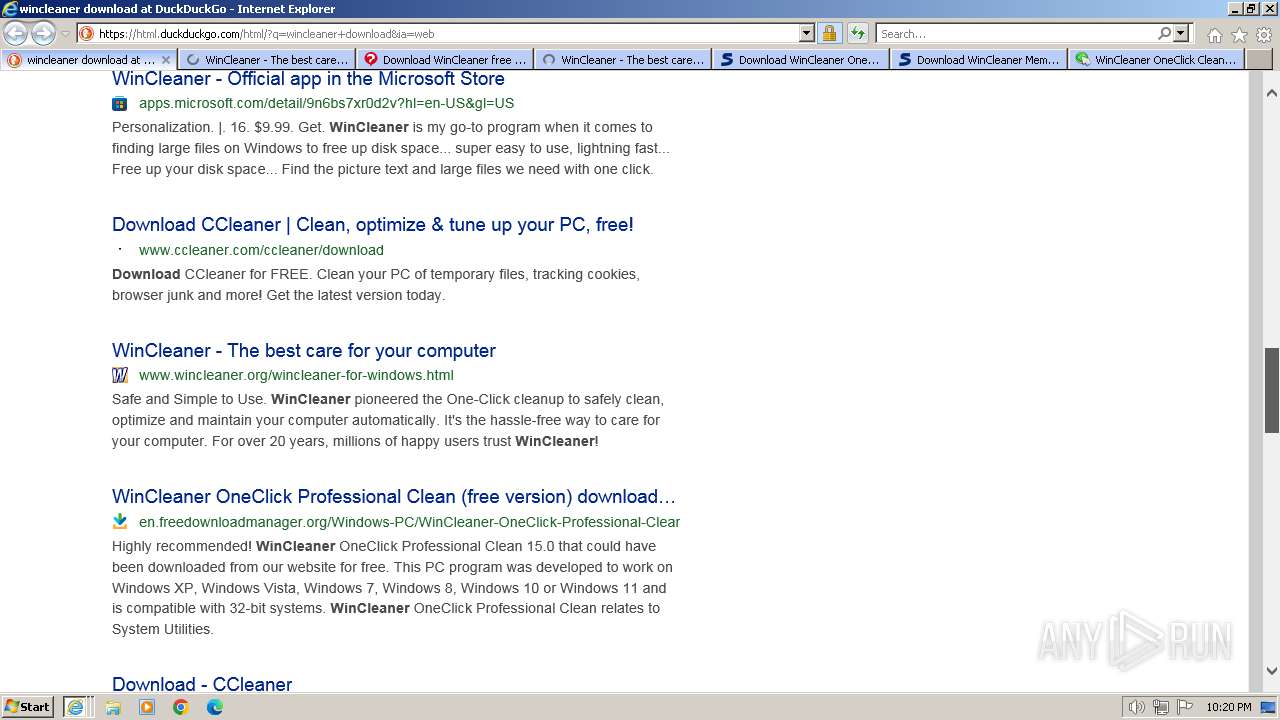The height and width of the screenshot is (720, 1280).
Task: Open the volume speaker tray icon
Action: (x=1137, y=707)
